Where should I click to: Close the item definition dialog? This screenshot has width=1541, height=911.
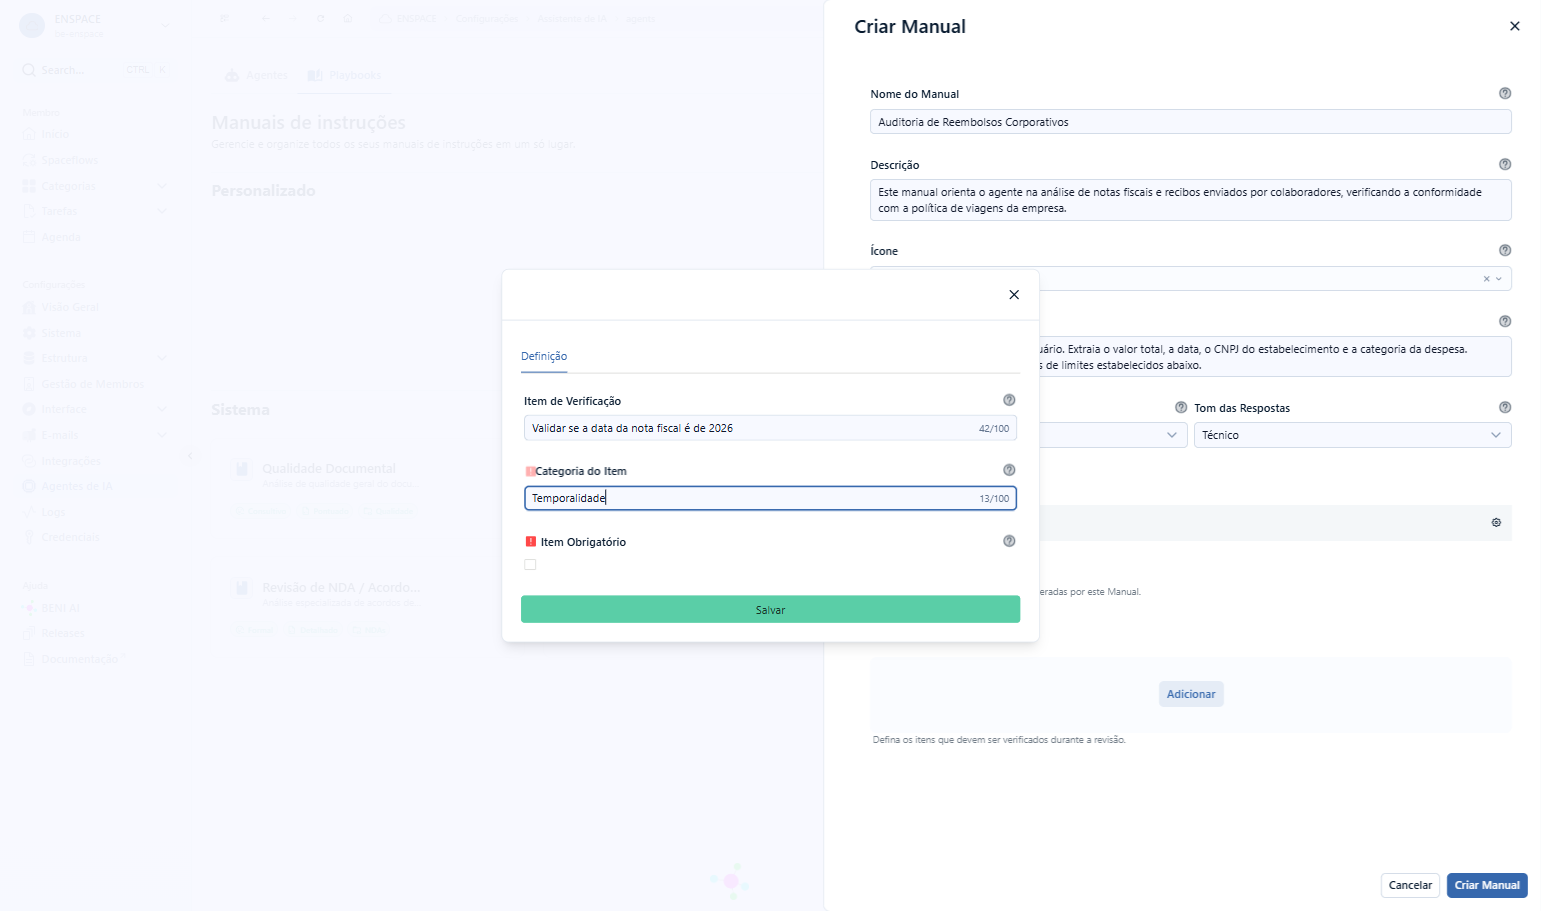point(1014,295)
